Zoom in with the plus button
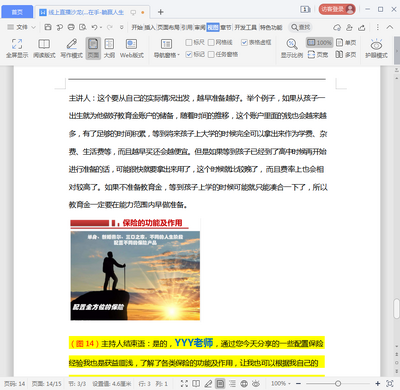 pos(378,383)
